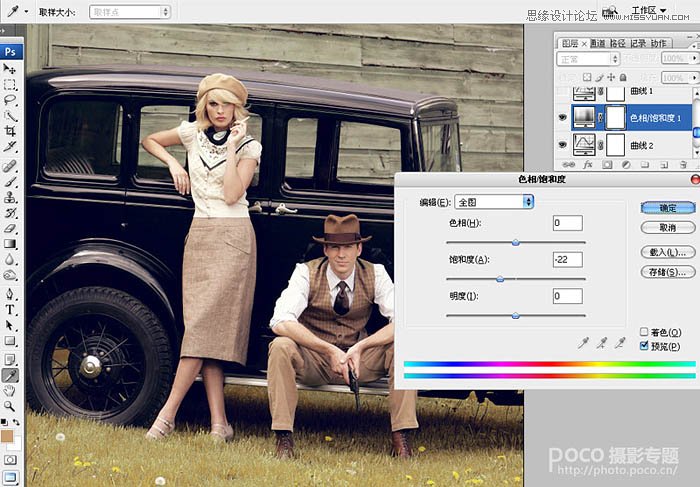Create new adjustment layer icon
700x487 pixels.
626,165
